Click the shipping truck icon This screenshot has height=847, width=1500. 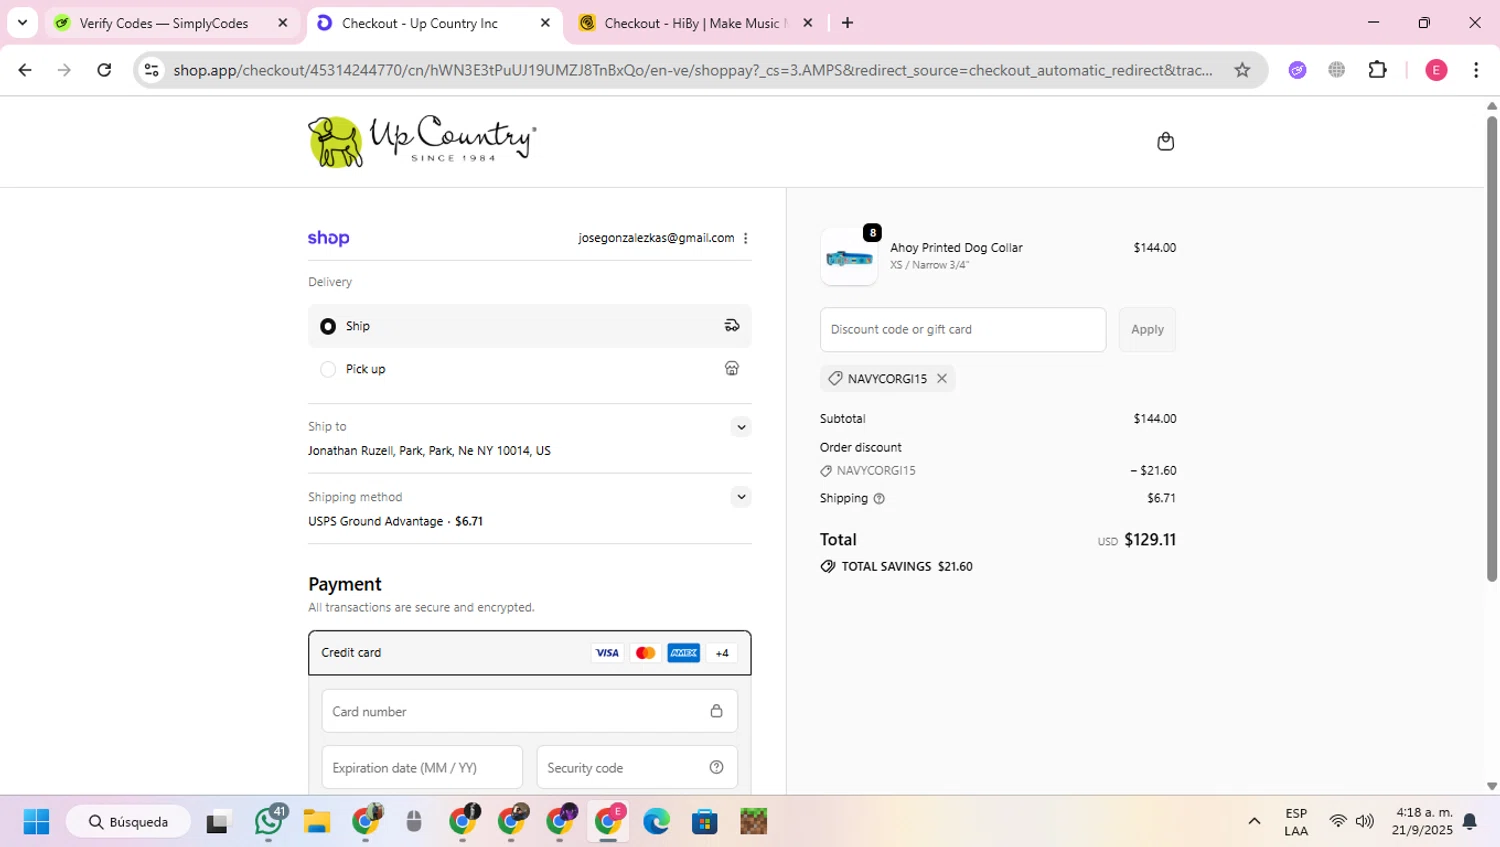click(732, 326)
